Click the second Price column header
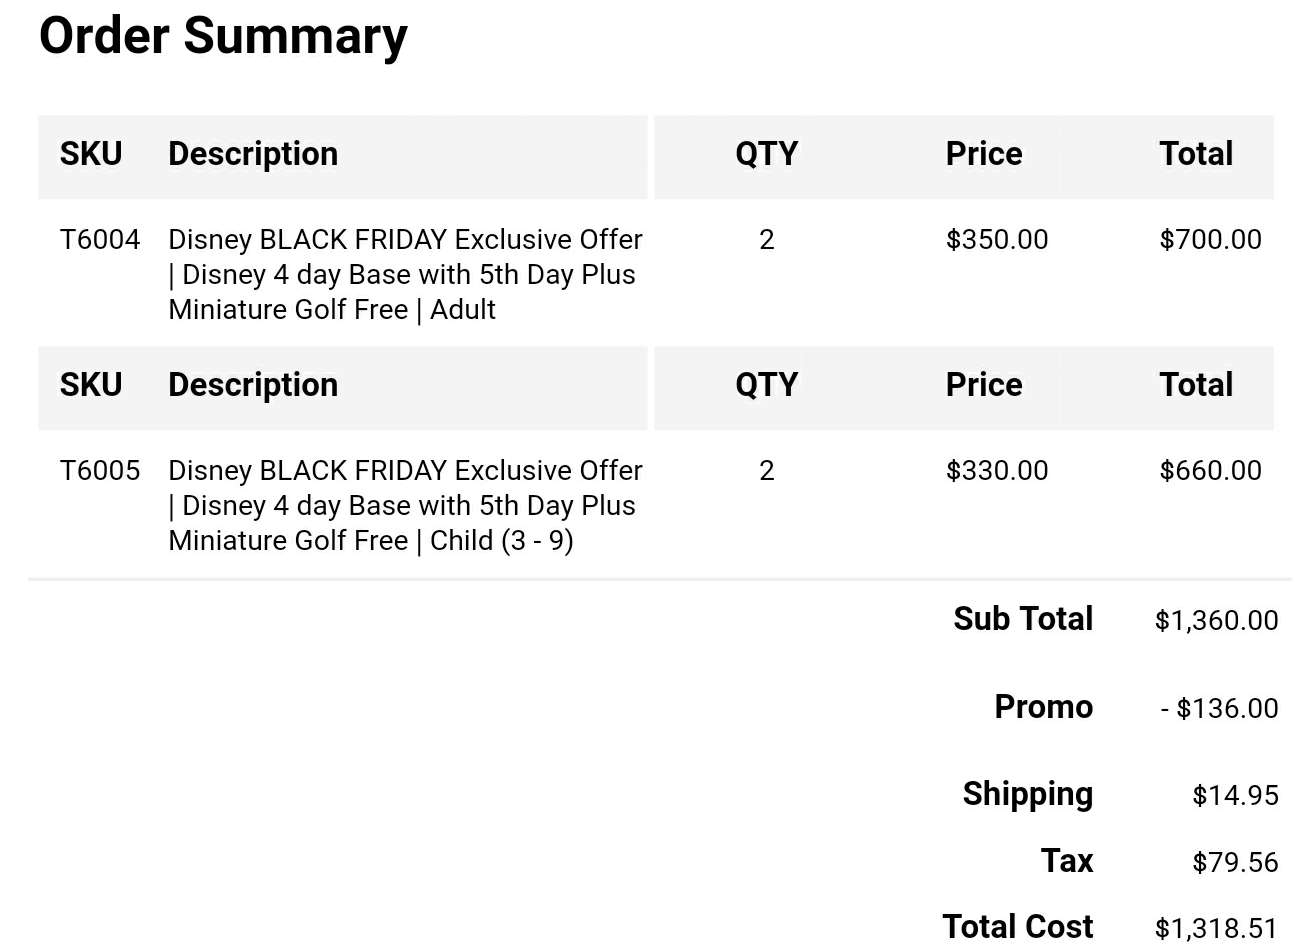 pyautogui.click(x=984, y=385)
